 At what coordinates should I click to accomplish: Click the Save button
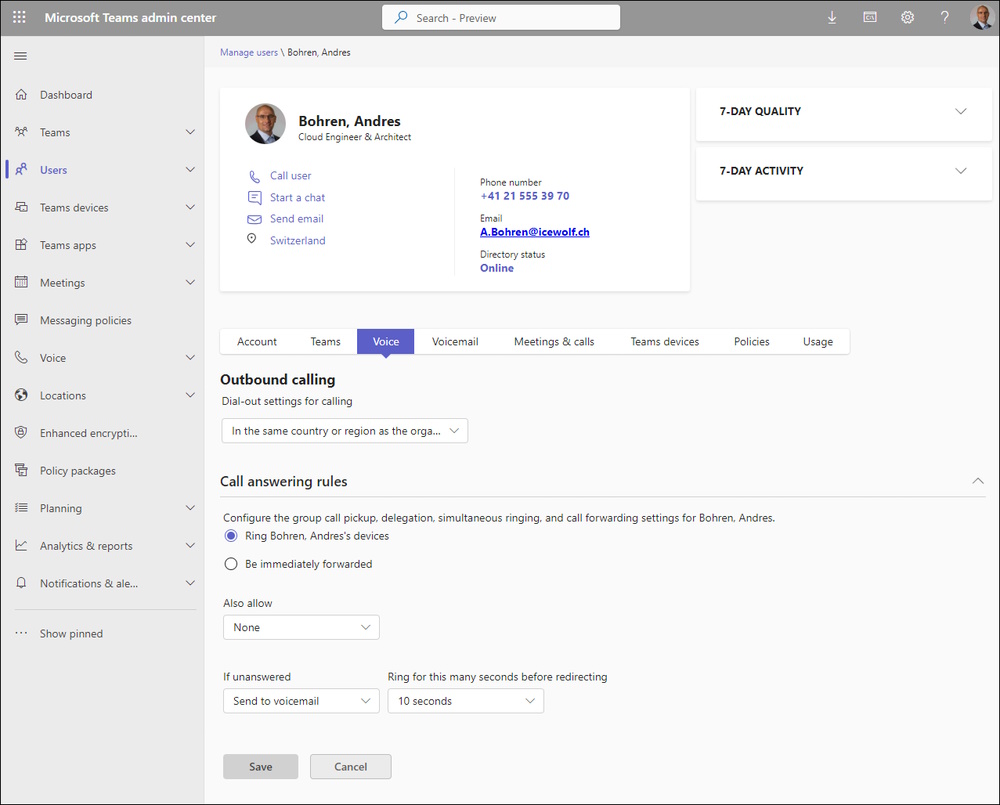coord(260,766)
